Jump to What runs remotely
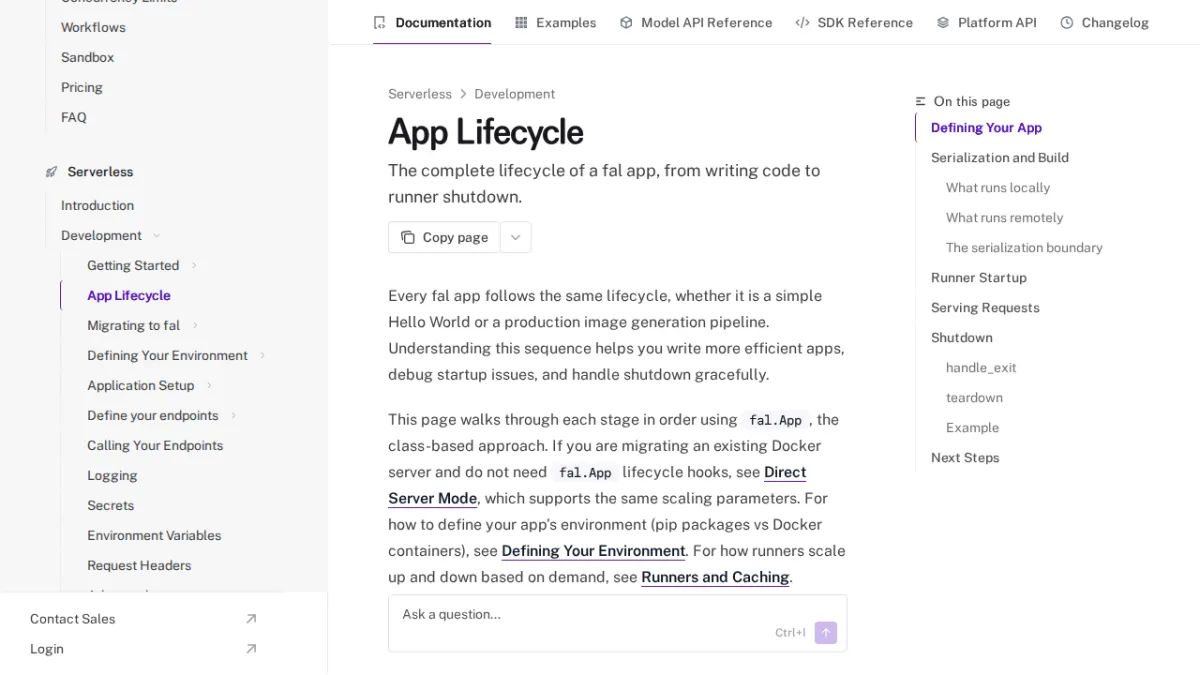Screen dimensions: 1200x675 tap(1004, 217)
